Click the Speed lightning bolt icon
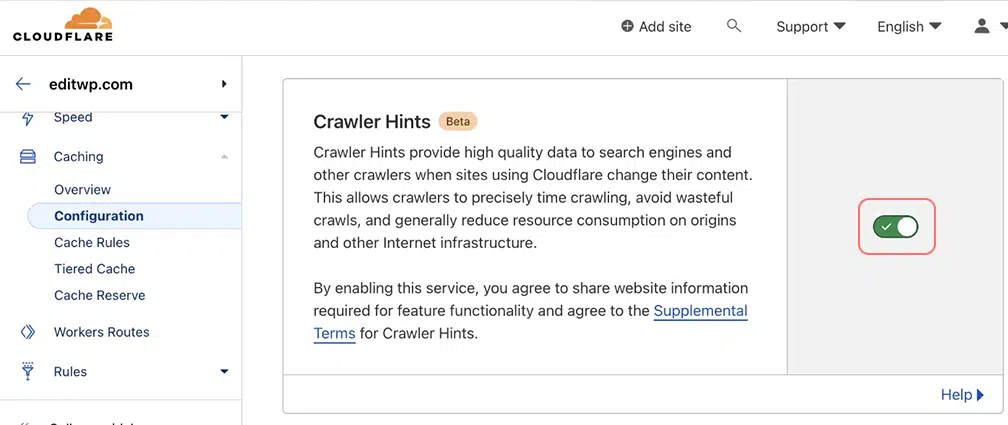 pos(28,118)
